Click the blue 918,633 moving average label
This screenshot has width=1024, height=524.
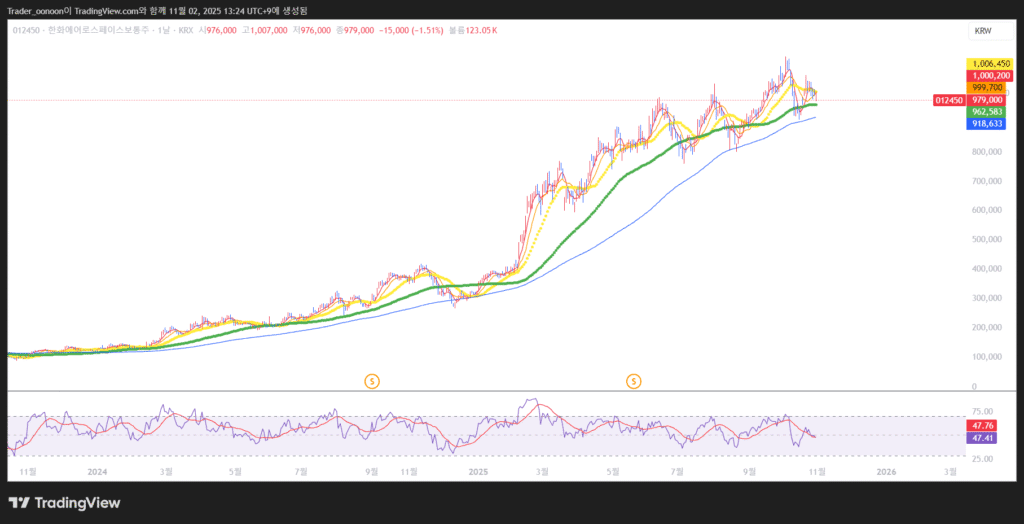(987, 124)
